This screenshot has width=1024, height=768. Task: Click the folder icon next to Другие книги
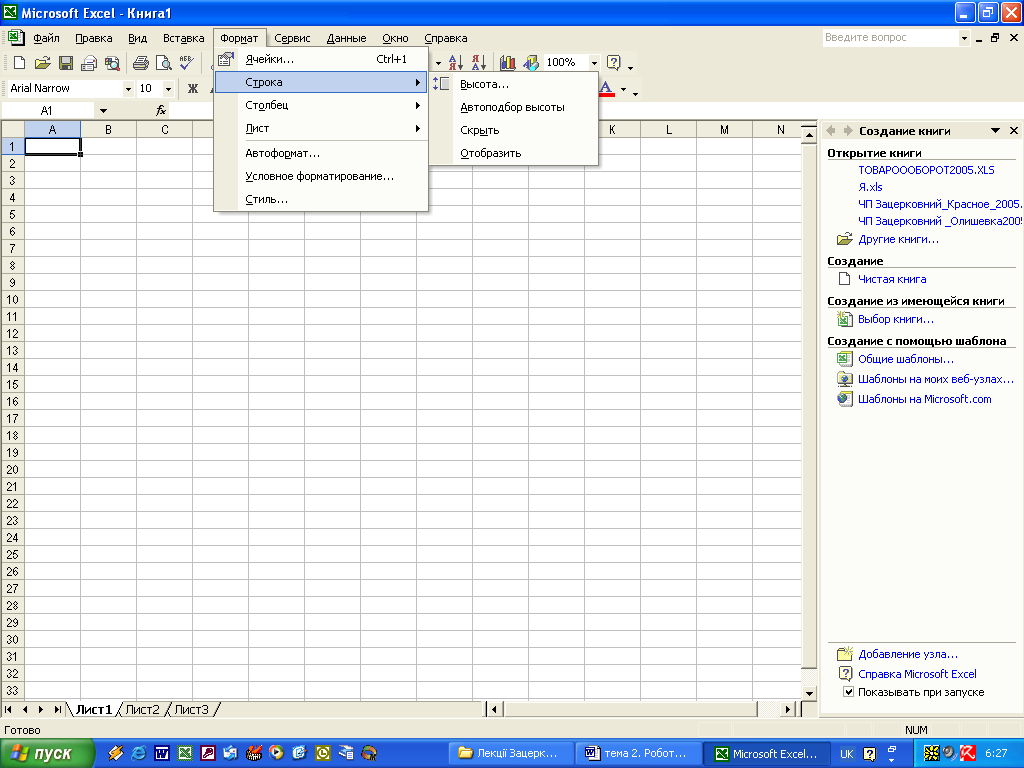844,238
